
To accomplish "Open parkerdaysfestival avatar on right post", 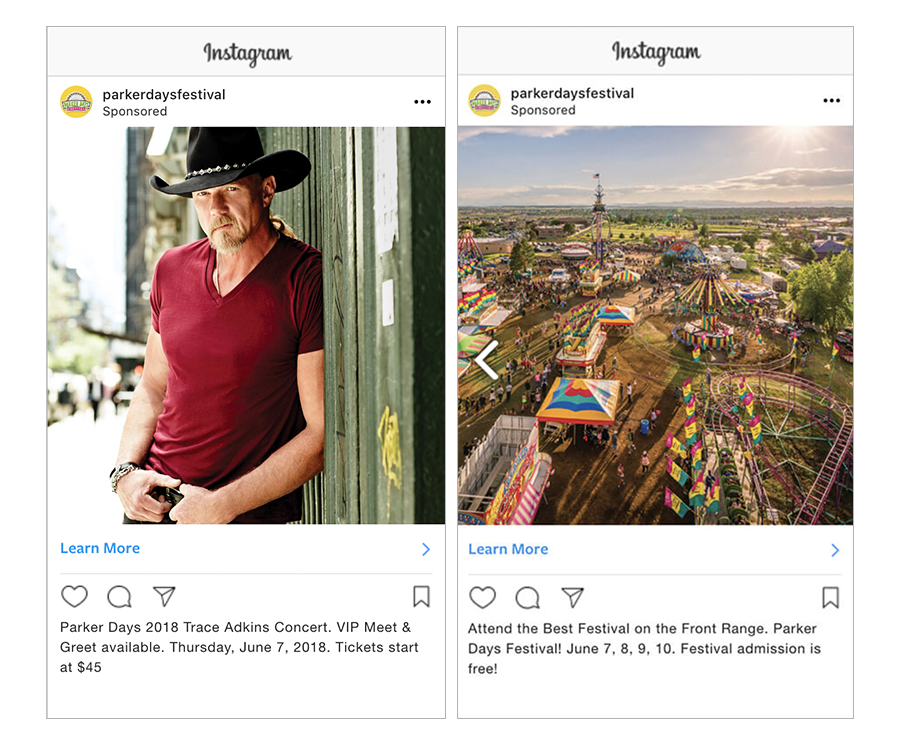I will coord(485,100).
